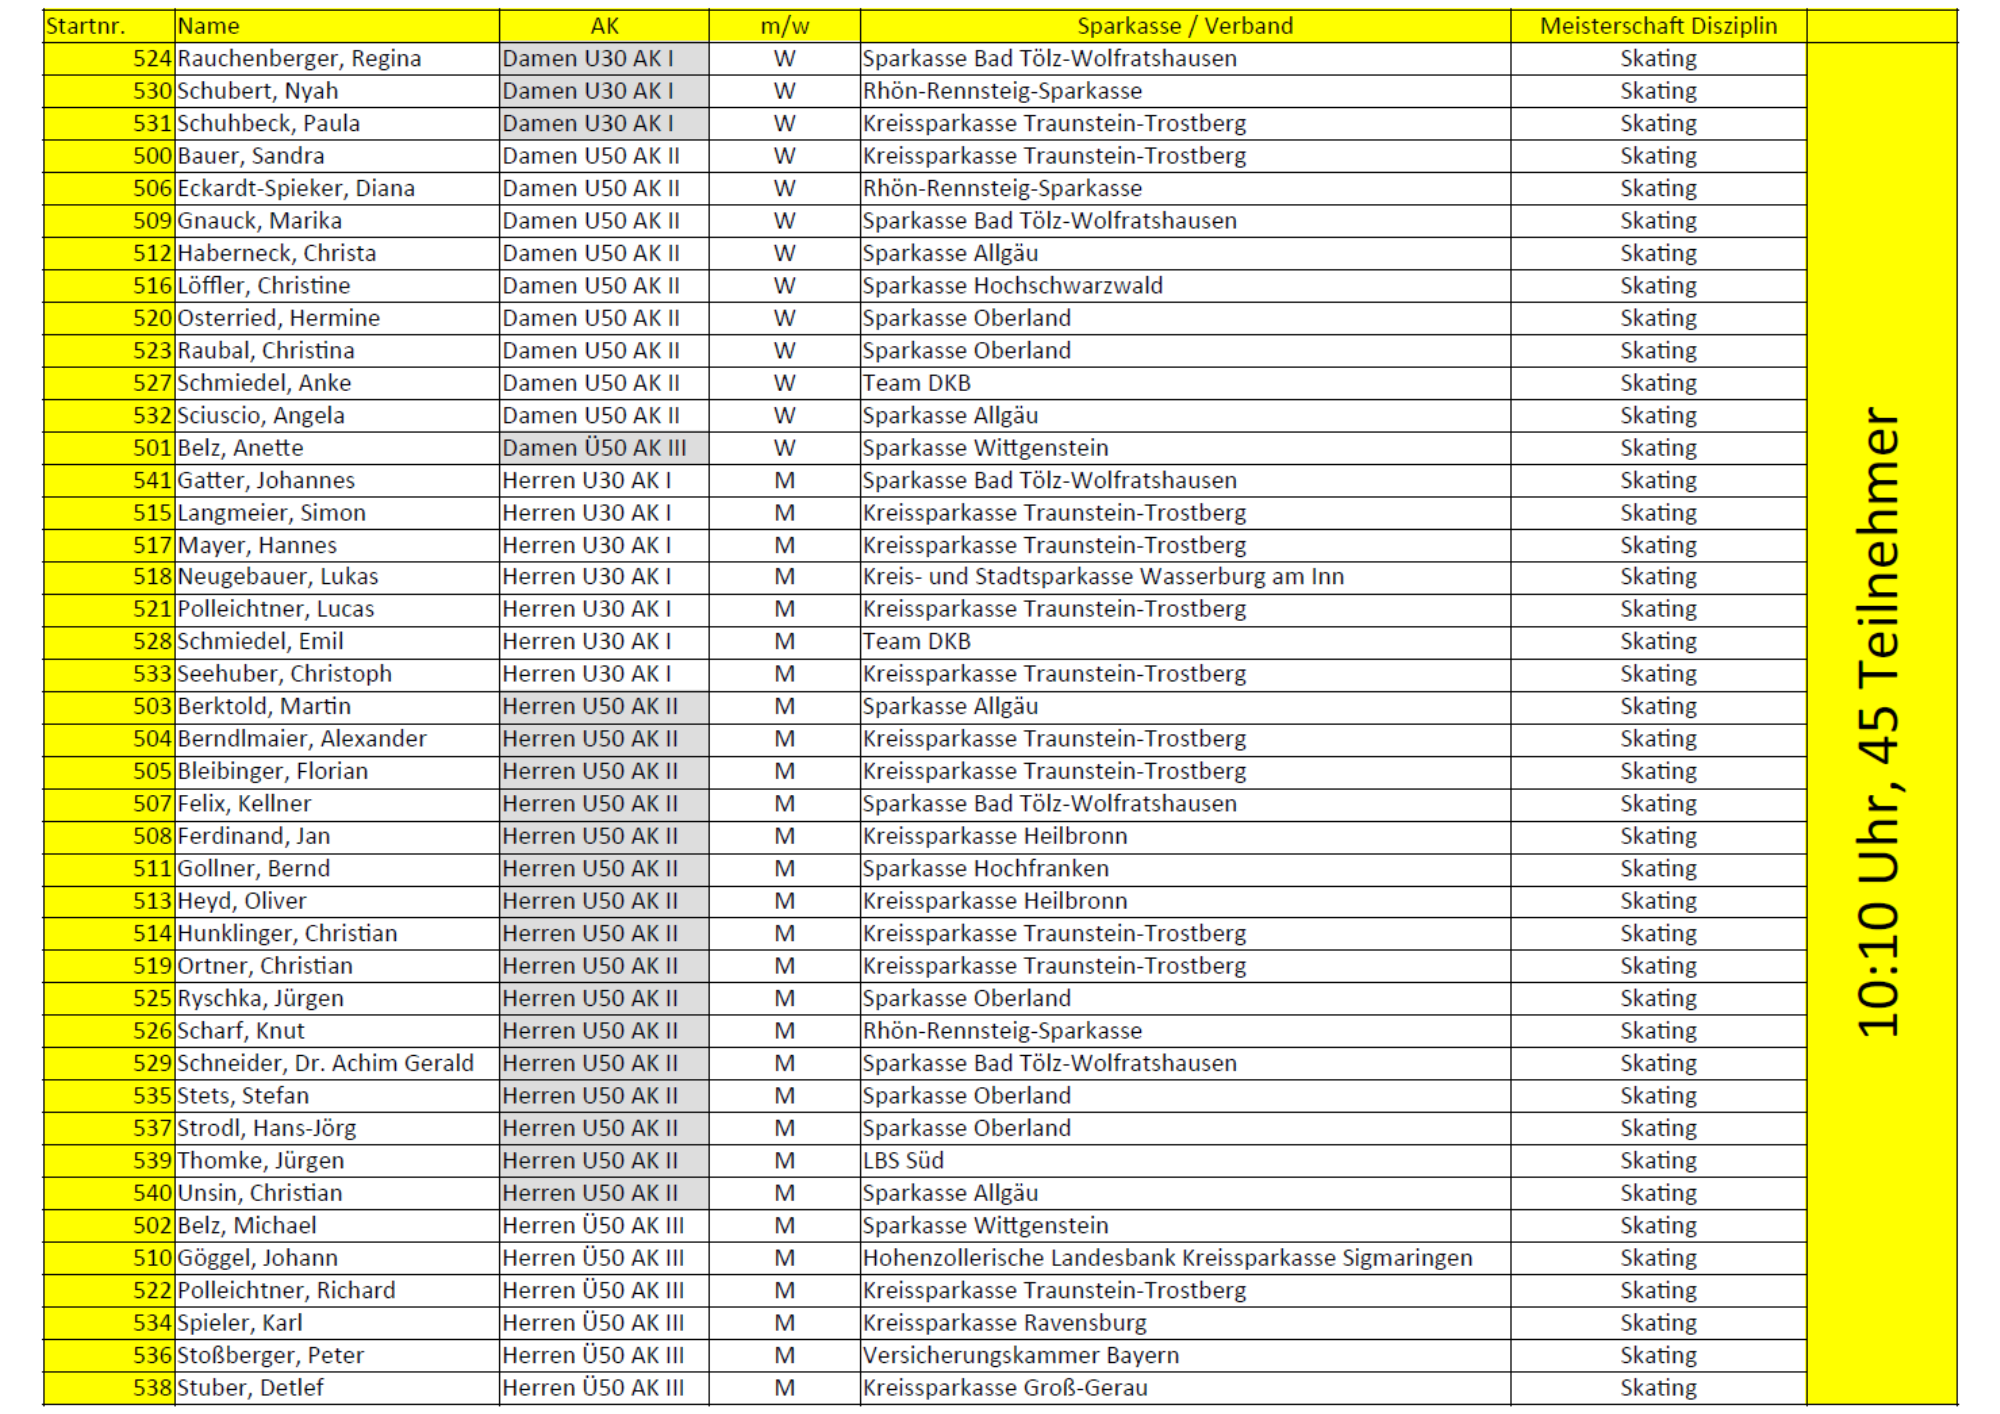
Task: Click start number 538 cell
Action: pos(151,1388)
